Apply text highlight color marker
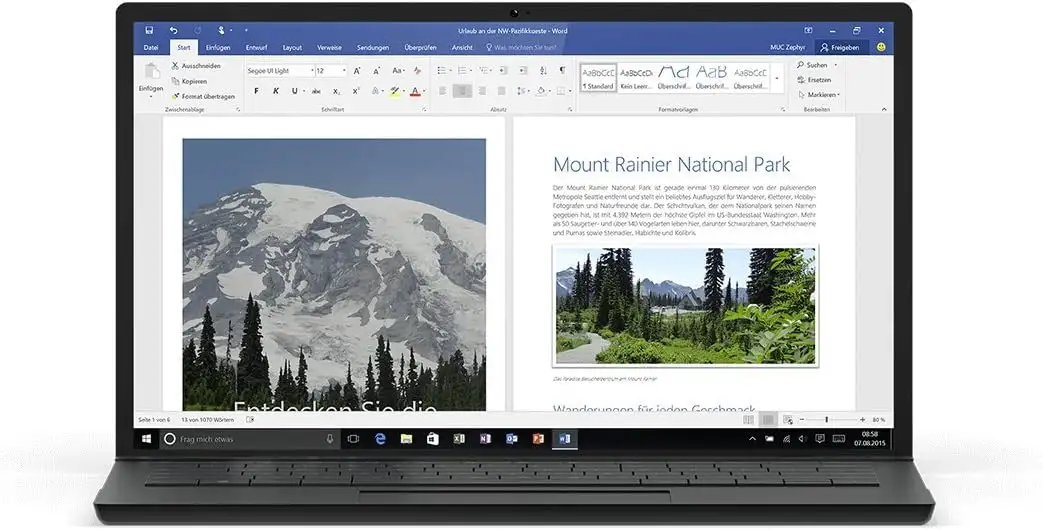1043x530 pixels. click(x=395, y=91)
